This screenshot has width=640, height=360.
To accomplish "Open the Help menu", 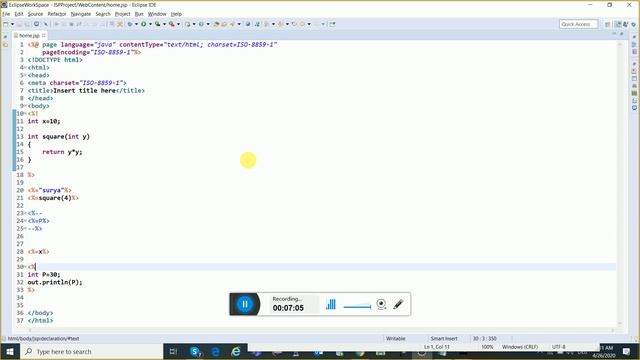I will click(x=176, y=14).
